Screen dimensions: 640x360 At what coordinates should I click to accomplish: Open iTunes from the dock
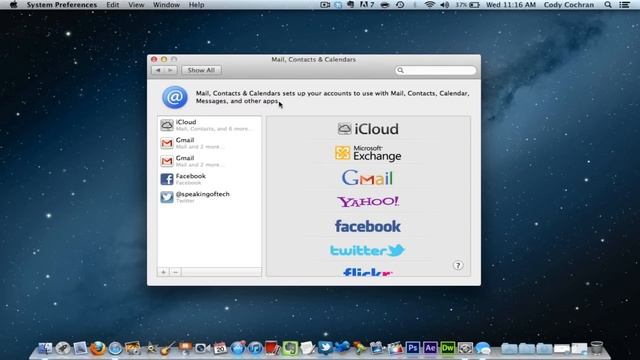(x=255, y=348)
